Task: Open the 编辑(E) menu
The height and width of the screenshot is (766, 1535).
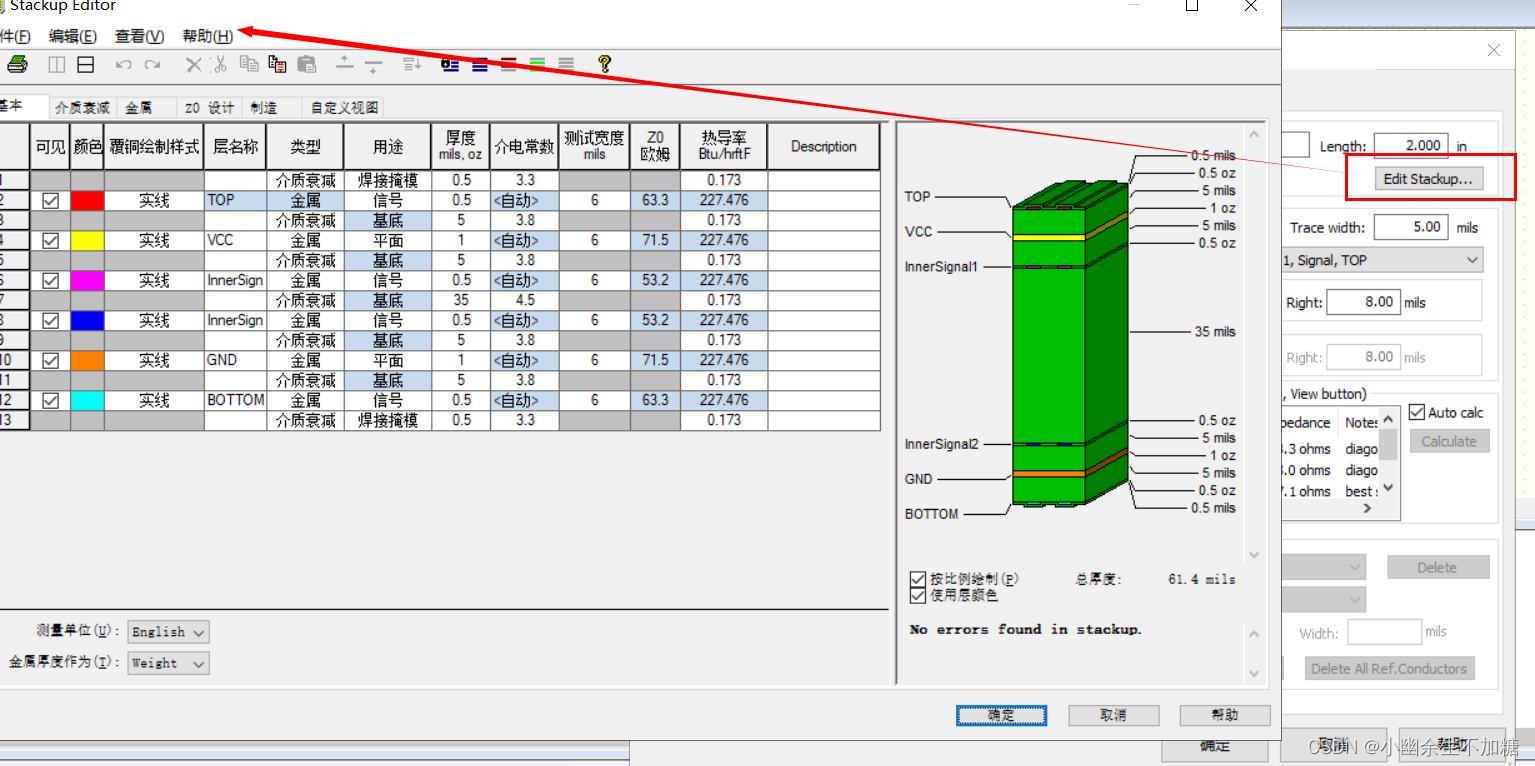Action: [73, 36]
